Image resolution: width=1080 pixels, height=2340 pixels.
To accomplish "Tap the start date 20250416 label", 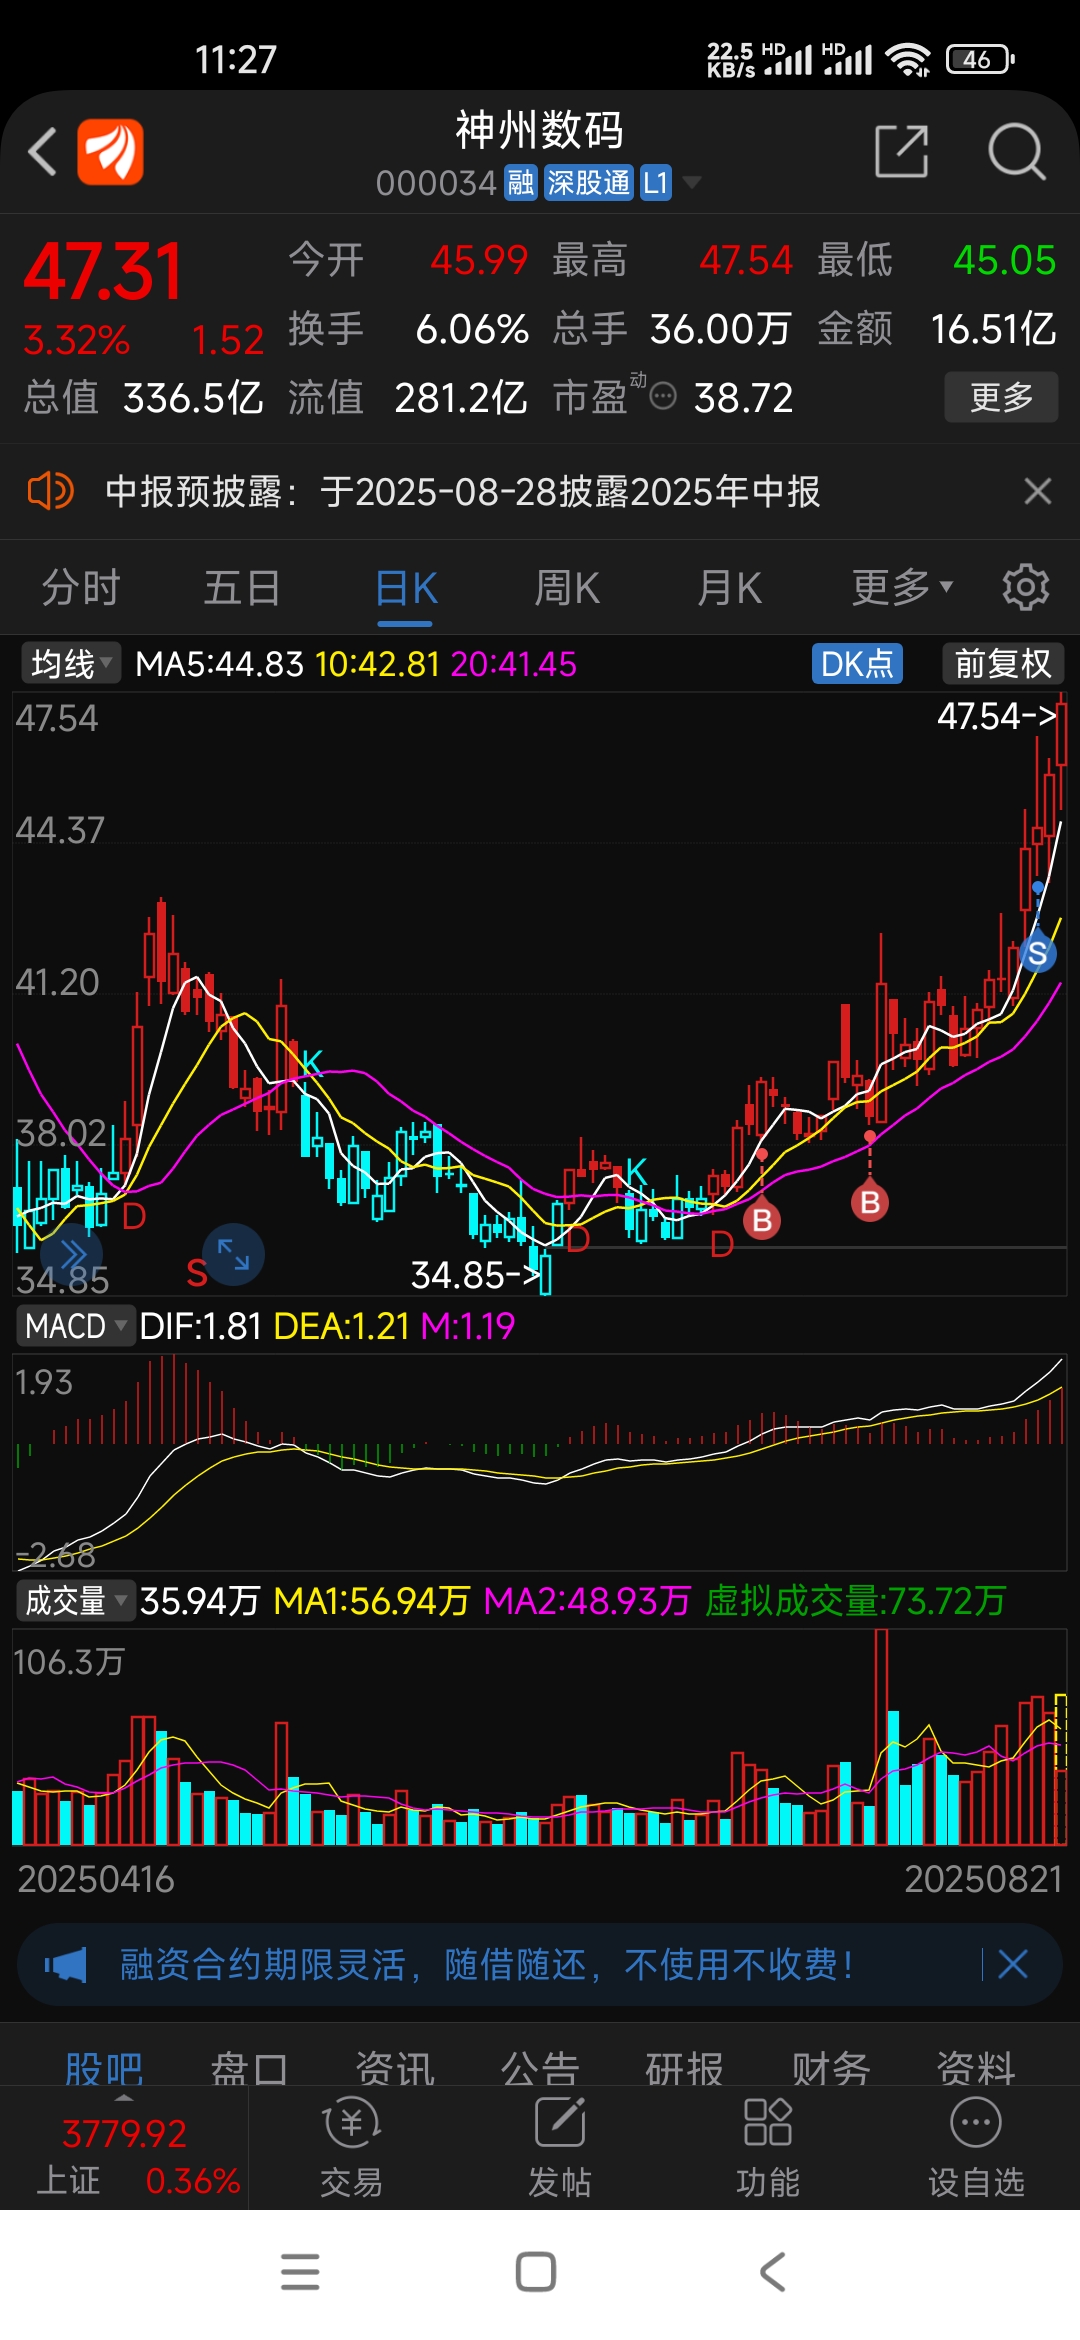I will click(x=96, y=1880).
